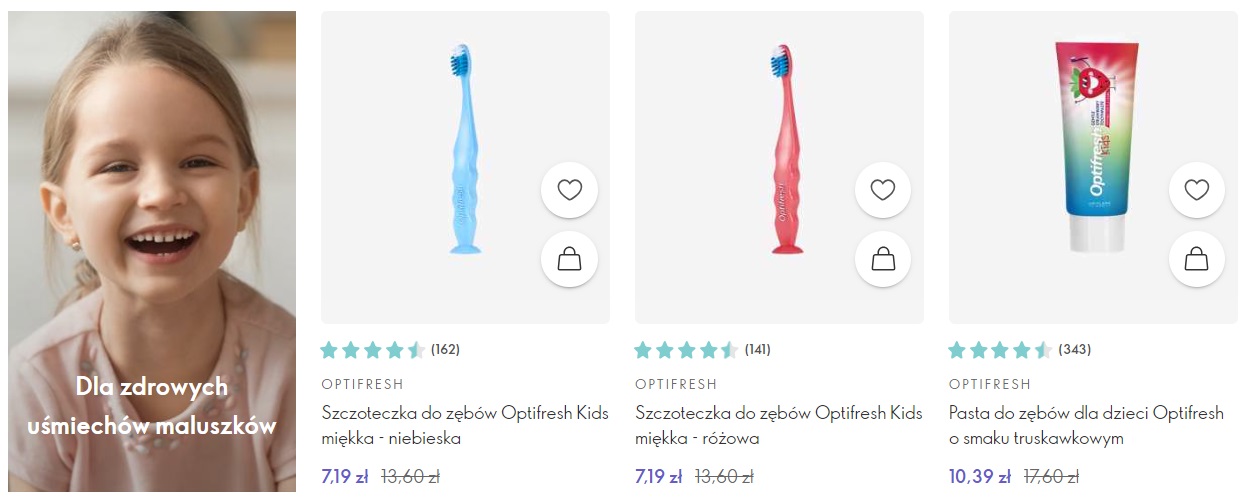Add strawberry toothpaste to shopping bag
Viewport: 1251px width, 501px height.
pyautogui.click(x=1196, y=259)
